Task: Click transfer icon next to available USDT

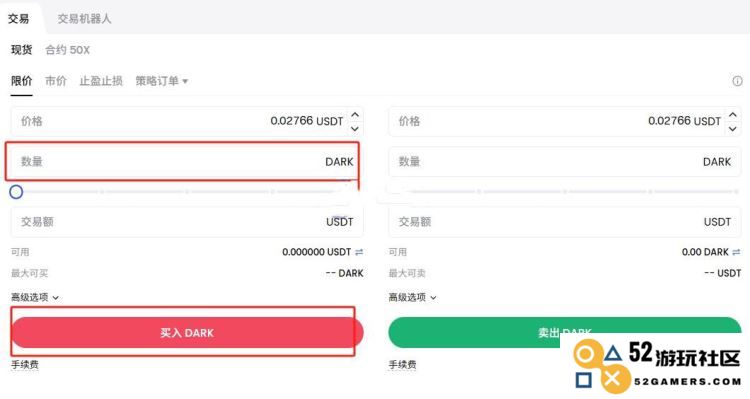Action: click(x=359, y=252)
